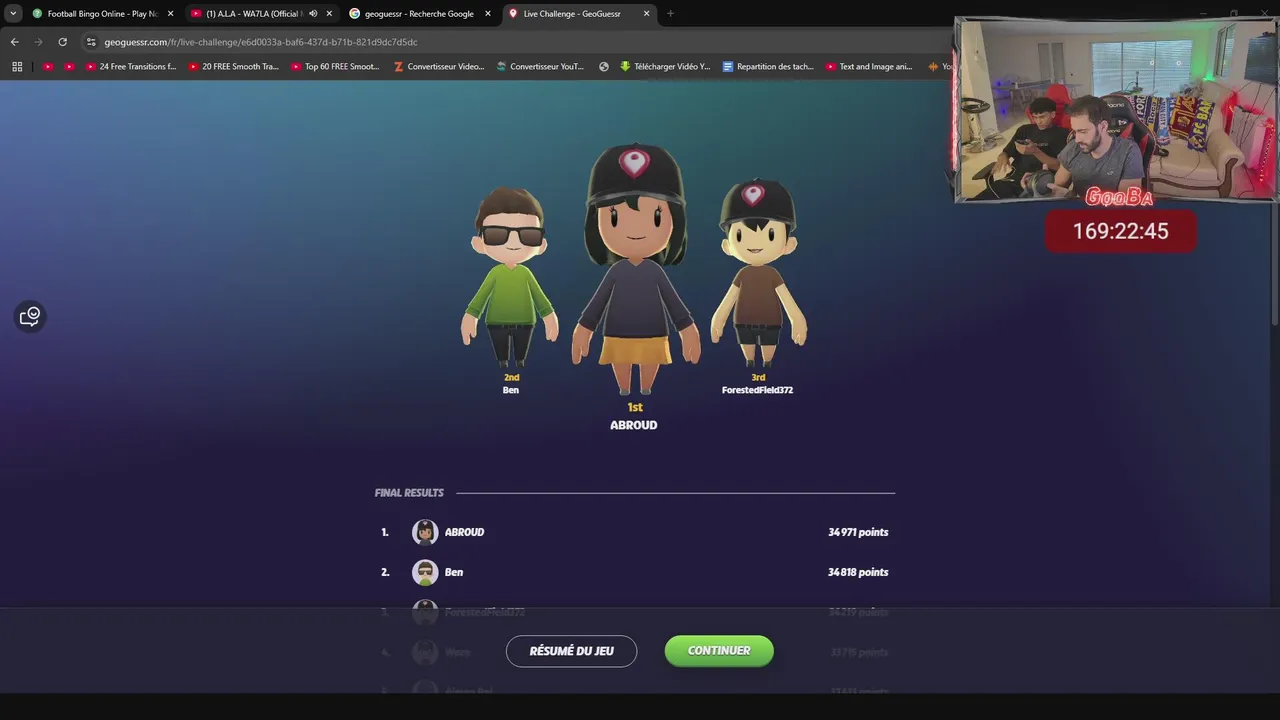Reload the GeoGuessr page
Image resolution: width=1280 pixels, height=720 pixels.
[62, 42]
